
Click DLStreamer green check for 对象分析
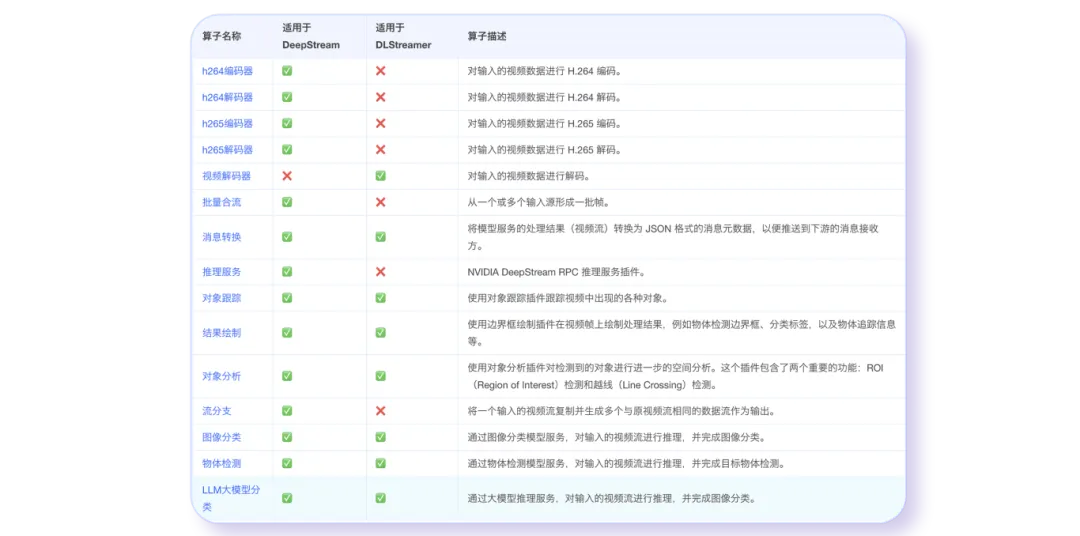tap(380, 376)
